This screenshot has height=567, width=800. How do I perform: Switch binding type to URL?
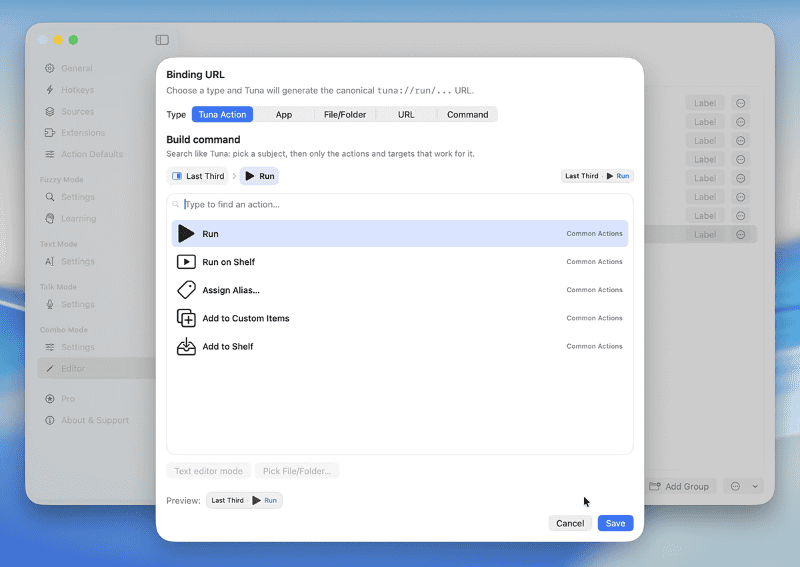[x=406, y=114]
